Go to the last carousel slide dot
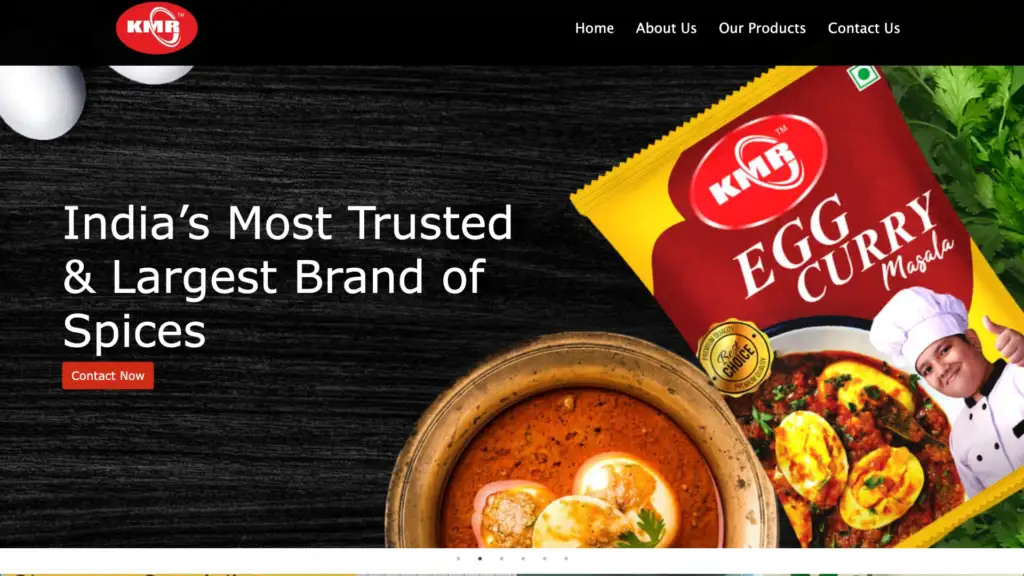 (566, 558)
